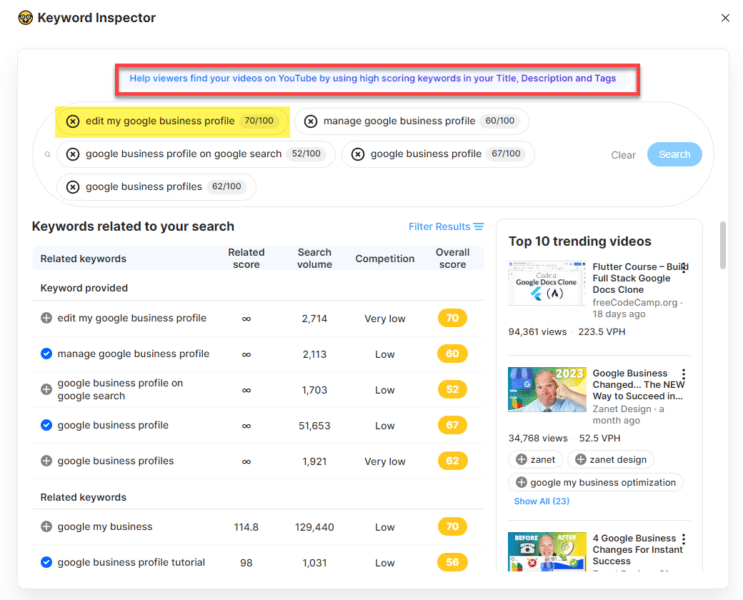Click the dialog vertical scrollbar
Viewport: 743px width, 600px height.
723,245
